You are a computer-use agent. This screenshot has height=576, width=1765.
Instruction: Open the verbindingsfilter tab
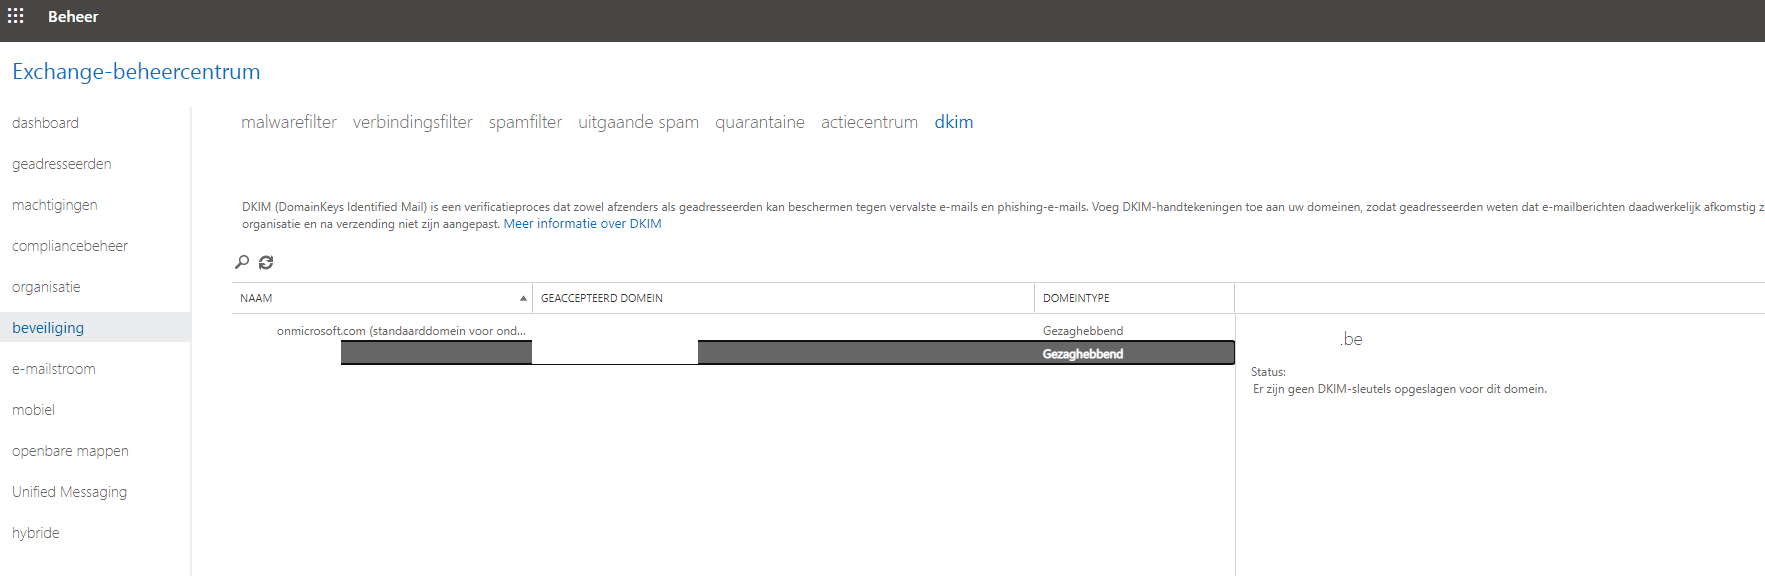coord(412,122)
